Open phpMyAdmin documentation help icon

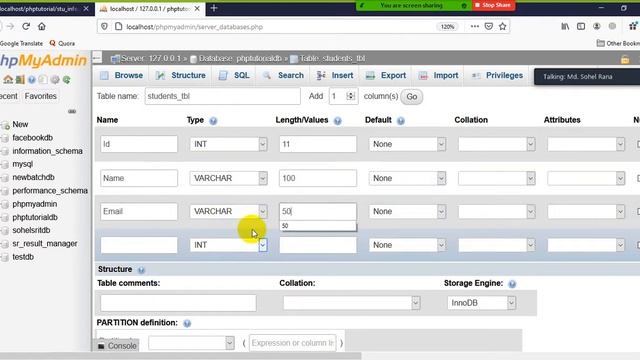(31, 80)
